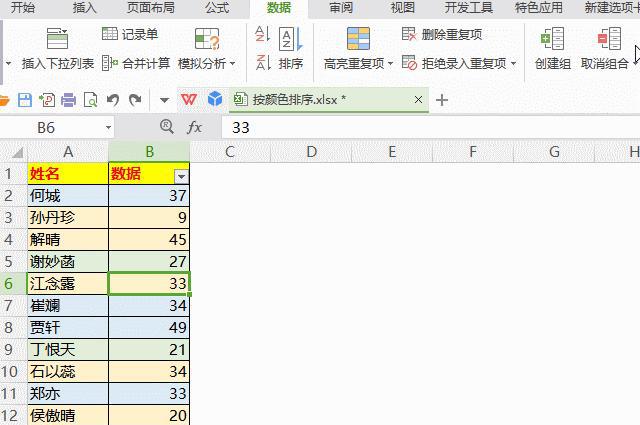Click 删除重复项 remove duplicates
This screenshot has width=640, height=425.
tap(442, 34)
